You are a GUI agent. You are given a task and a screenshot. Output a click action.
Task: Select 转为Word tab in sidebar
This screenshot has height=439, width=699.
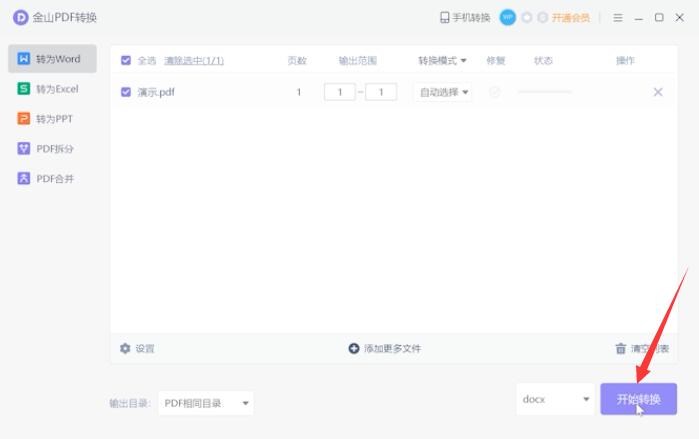tap(53, 58)
